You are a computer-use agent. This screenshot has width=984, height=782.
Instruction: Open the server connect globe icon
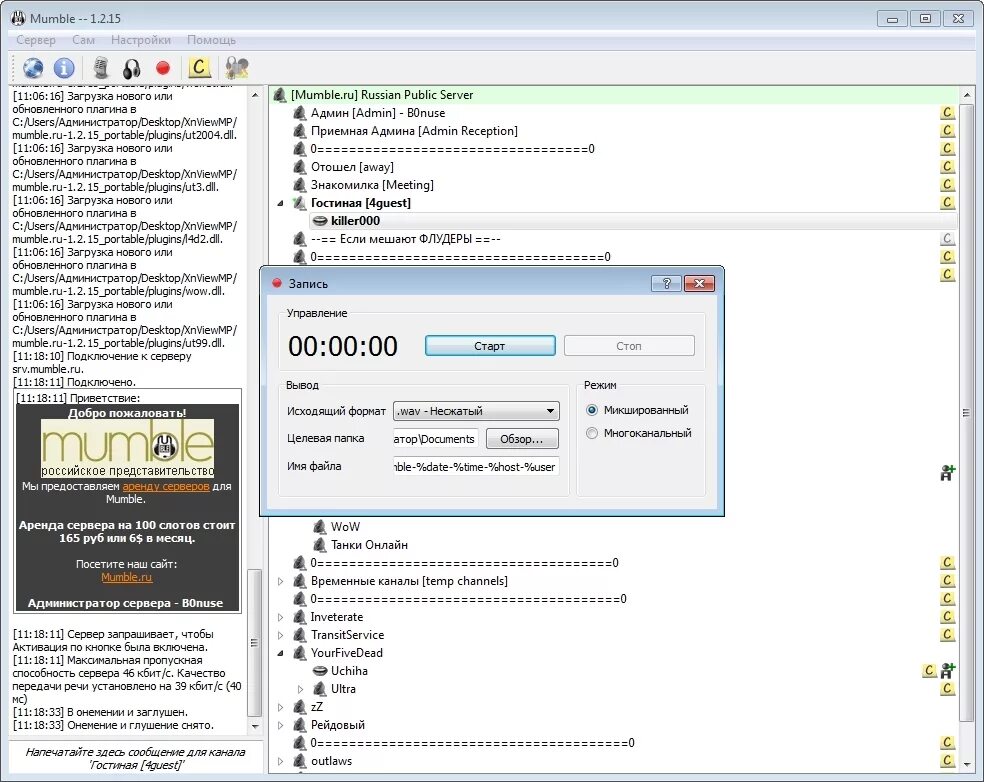pos(33,68)
